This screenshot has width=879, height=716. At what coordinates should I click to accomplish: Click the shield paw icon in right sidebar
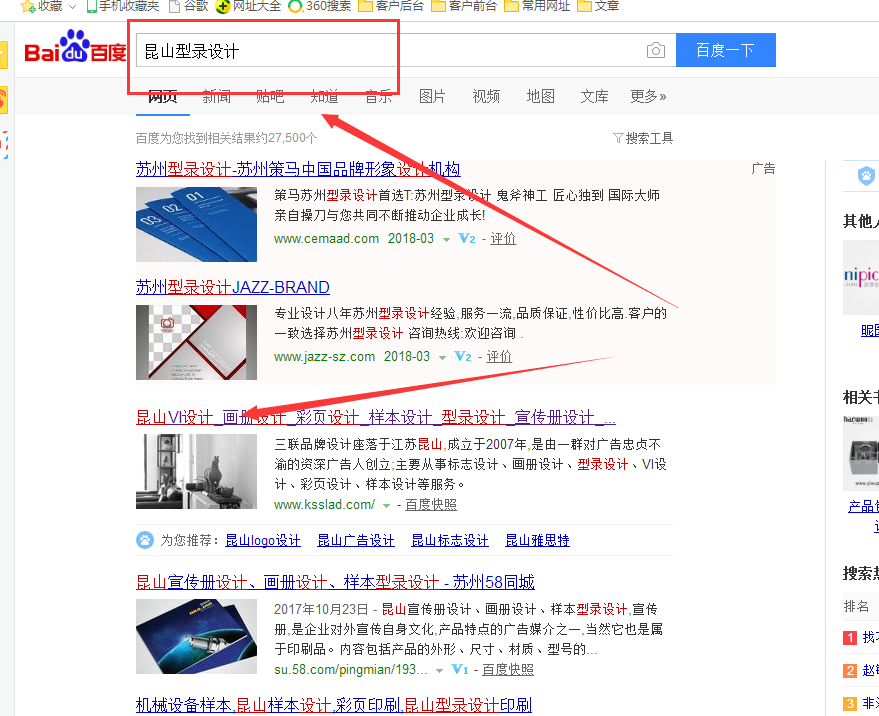pyautogui.click(x=866, y=175)
